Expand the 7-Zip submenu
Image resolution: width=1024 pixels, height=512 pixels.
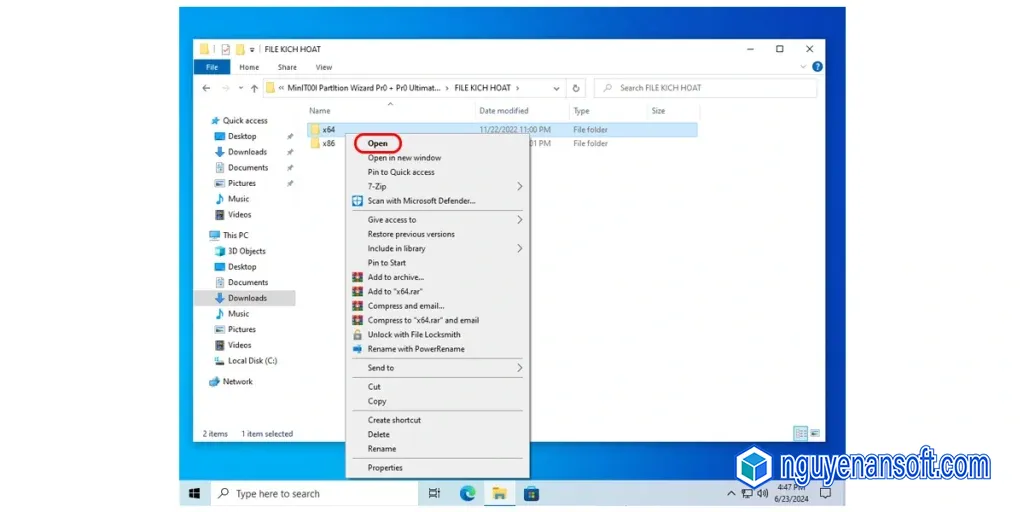(x=438, y=186)
